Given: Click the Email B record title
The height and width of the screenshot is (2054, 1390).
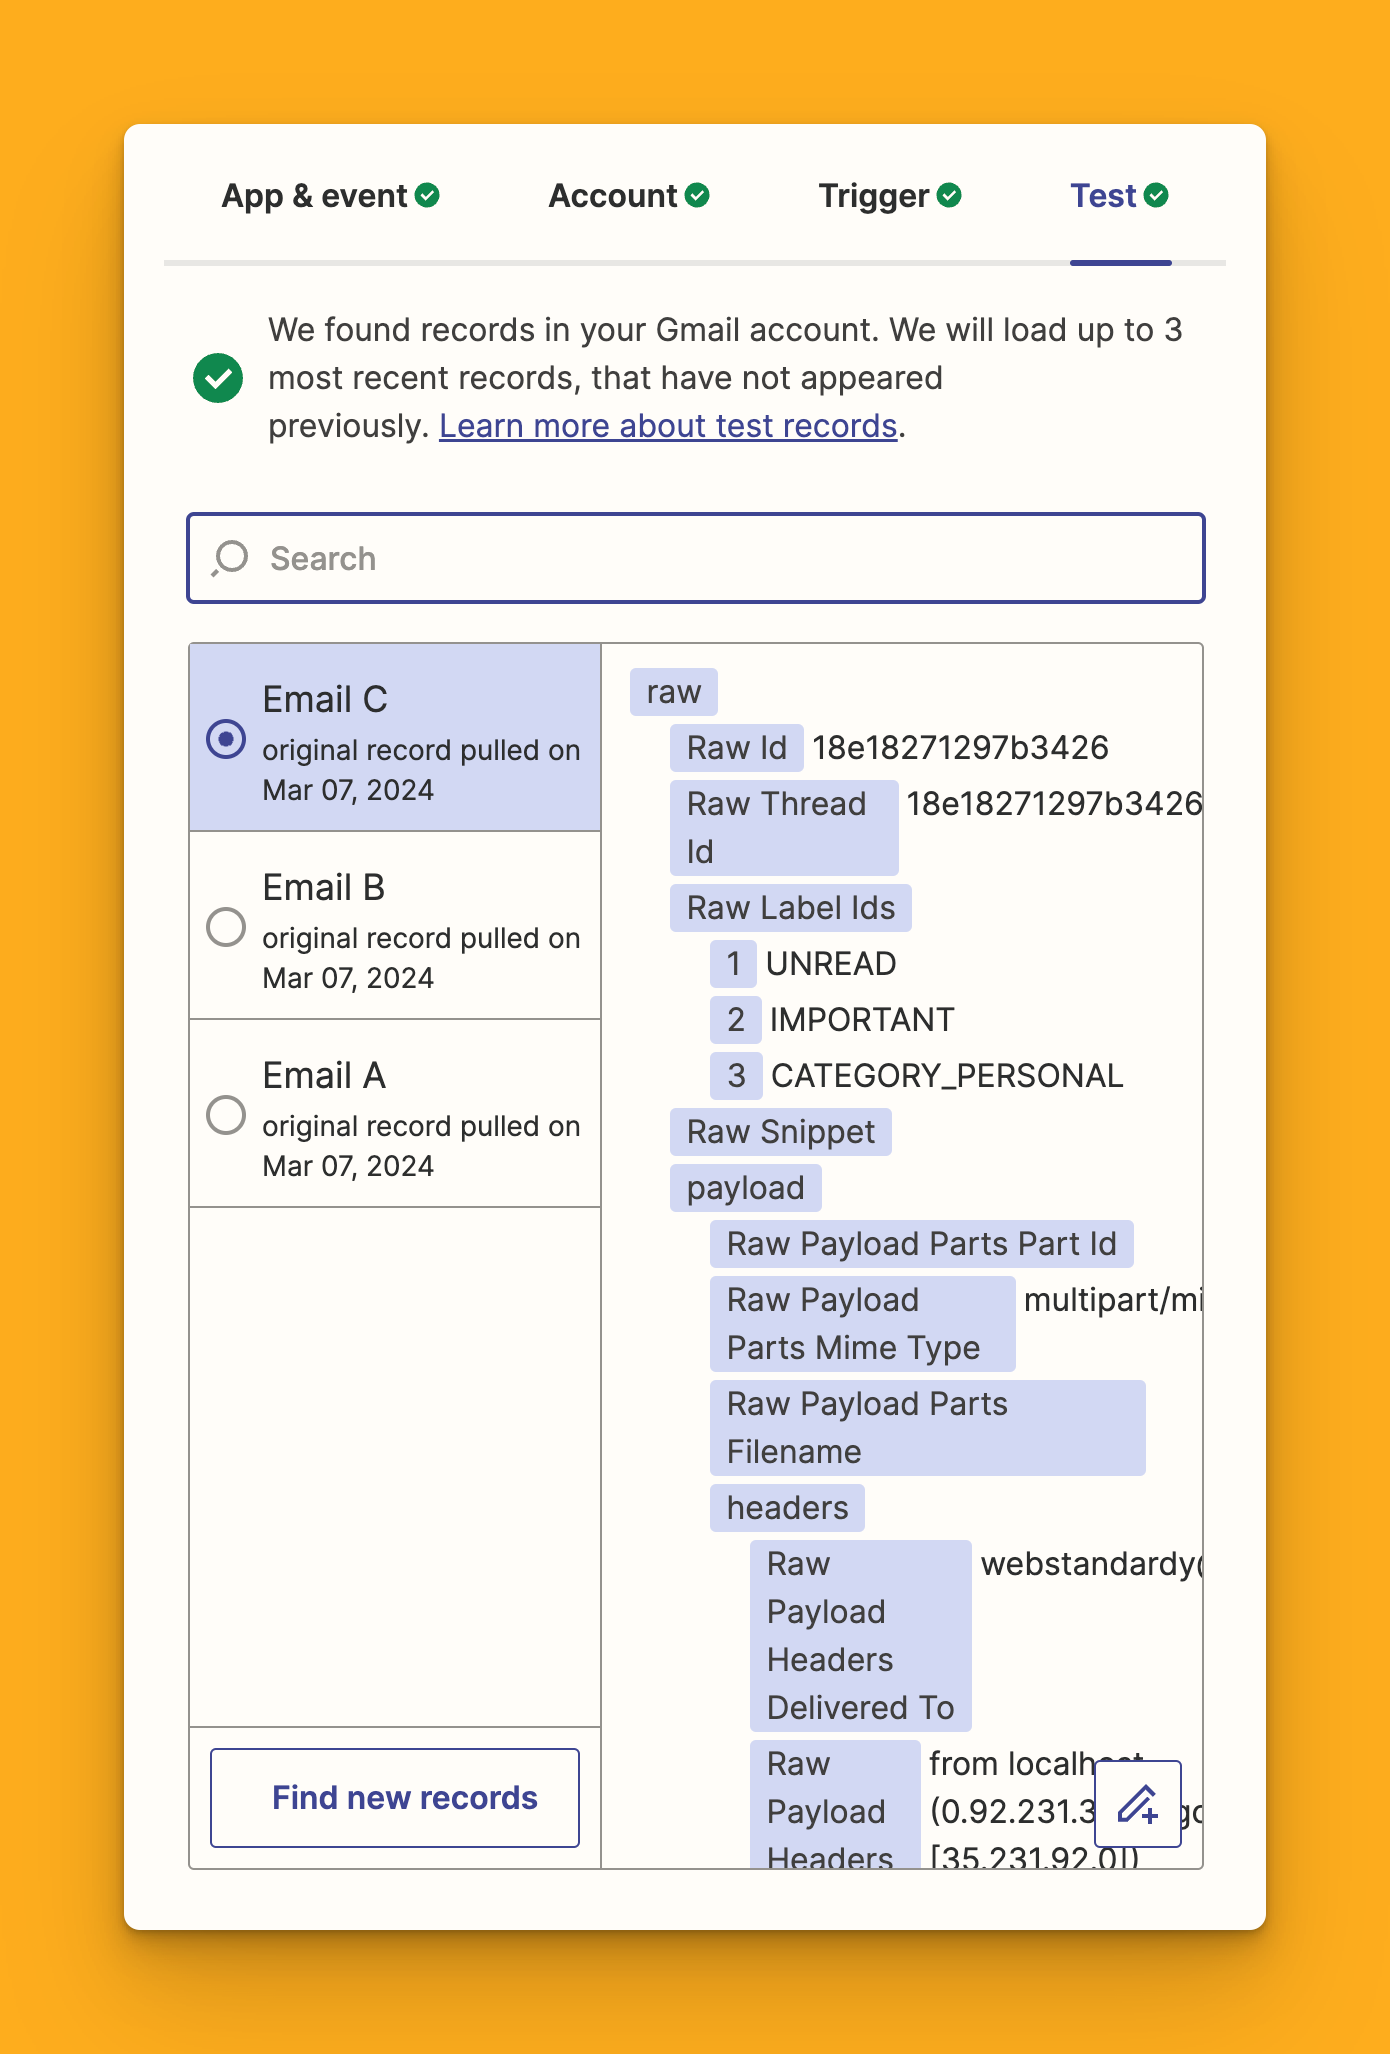Looking at the screenshot, I should pos(324,888).
